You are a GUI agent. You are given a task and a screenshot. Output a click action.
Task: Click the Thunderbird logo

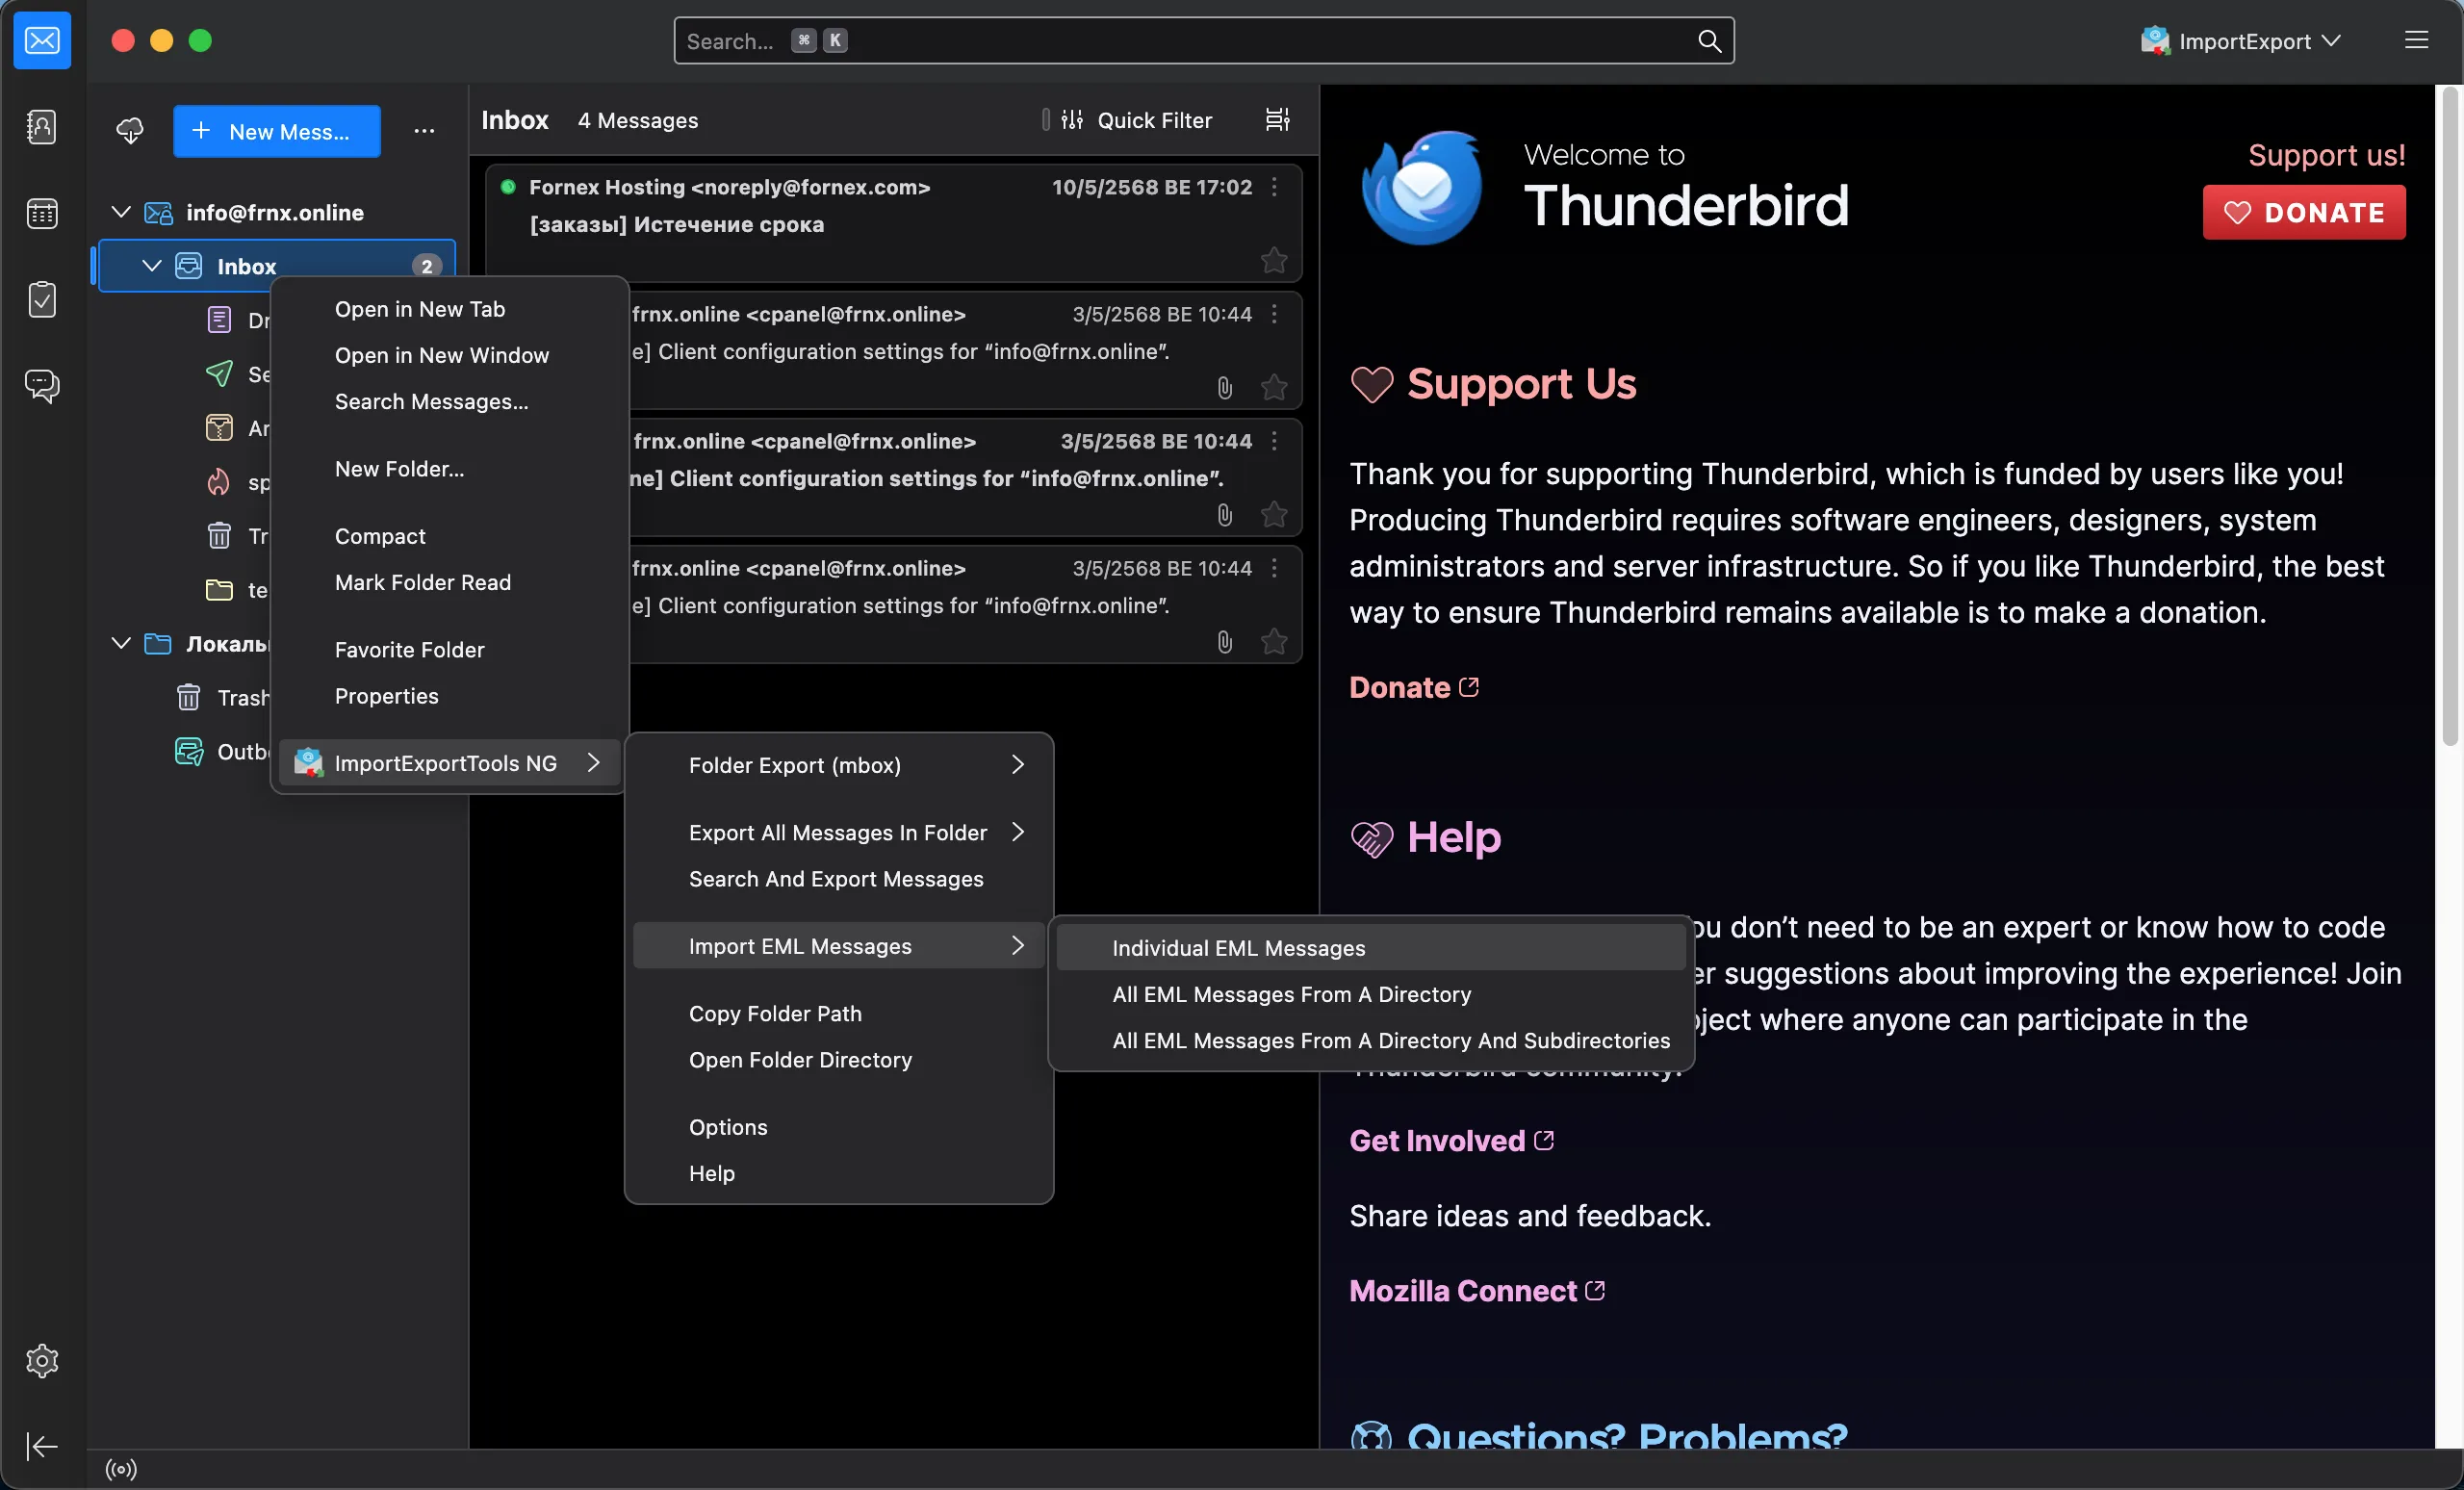[x=1423, y=187]
